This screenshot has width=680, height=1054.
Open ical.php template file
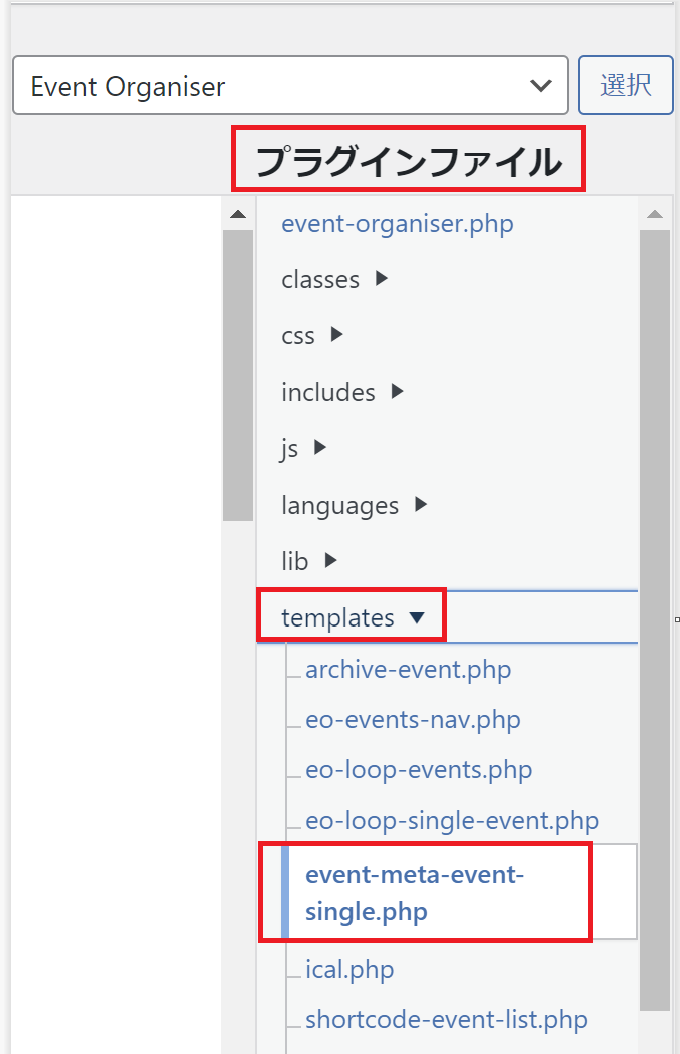pyautogui.click(x=349, y=970)
